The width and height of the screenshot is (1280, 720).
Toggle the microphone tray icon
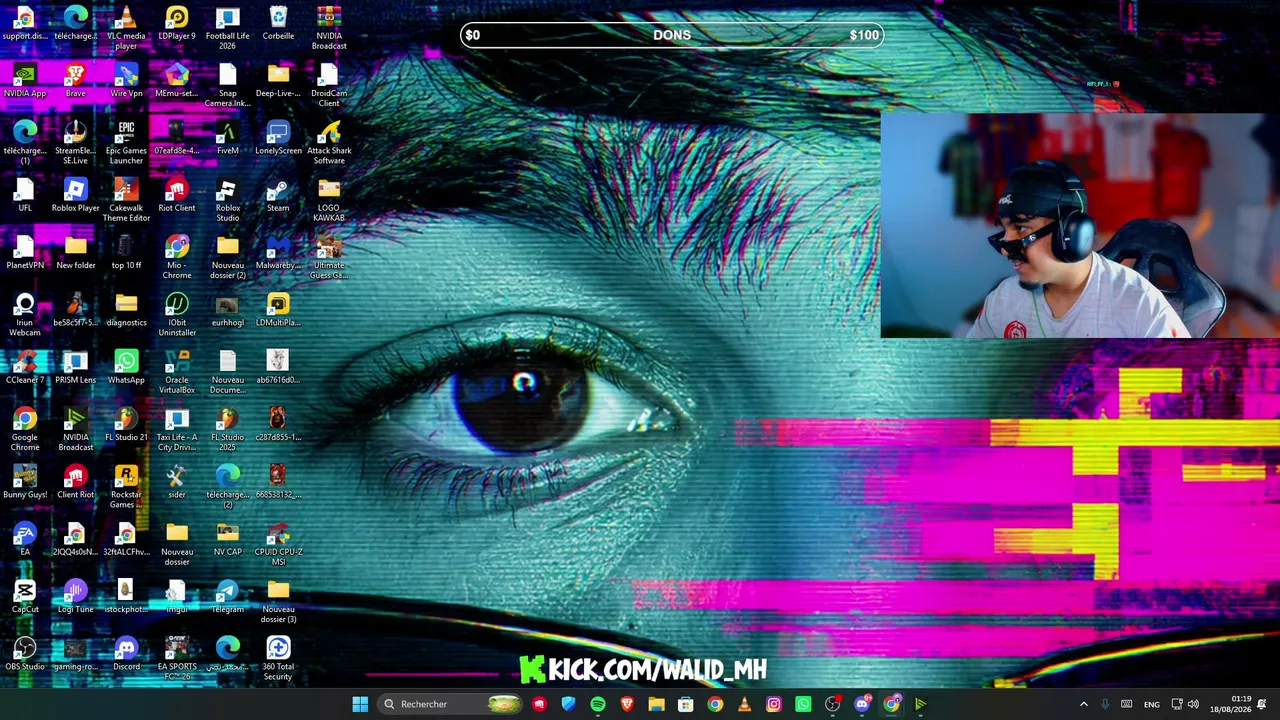click(x=1105, y=704)
